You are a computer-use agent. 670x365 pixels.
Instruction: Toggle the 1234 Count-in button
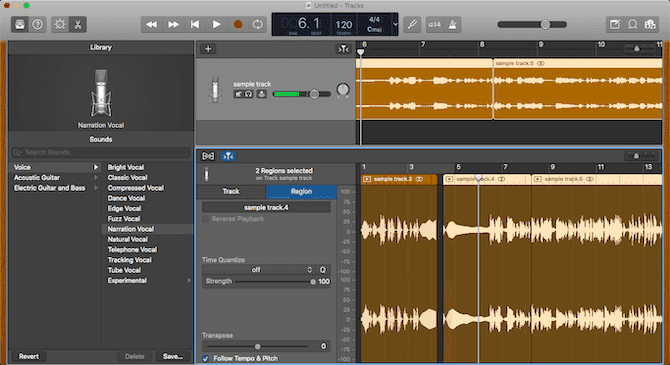point(434,24)
